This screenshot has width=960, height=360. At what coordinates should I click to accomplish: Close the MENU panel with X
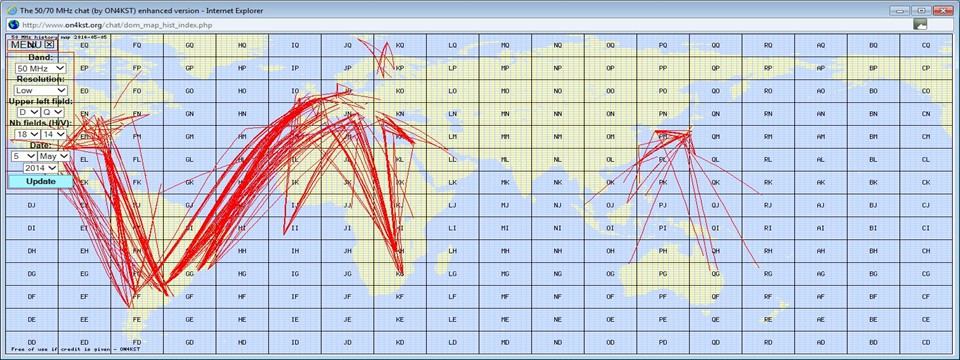(50, 44)
